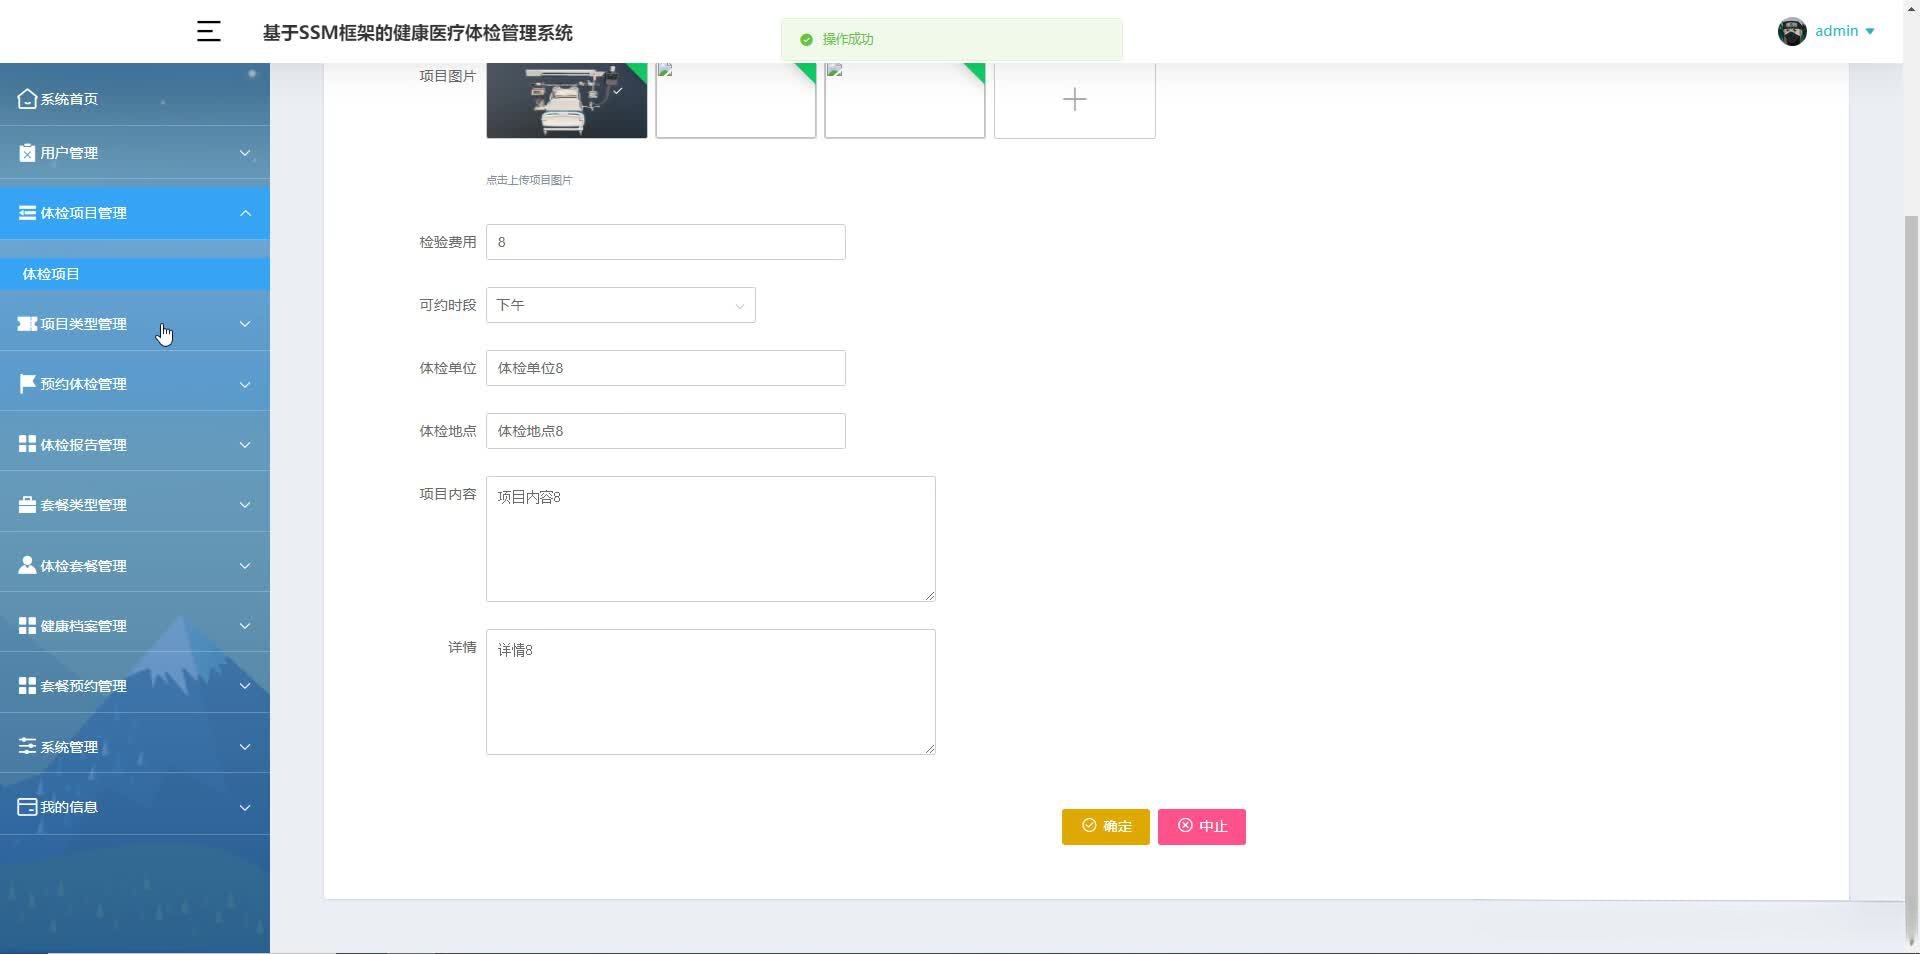The height and width of the screenshot is (954, 1920).
Task: Click the ticket icon beside 项目类型管理
Action: pos(27,324)
